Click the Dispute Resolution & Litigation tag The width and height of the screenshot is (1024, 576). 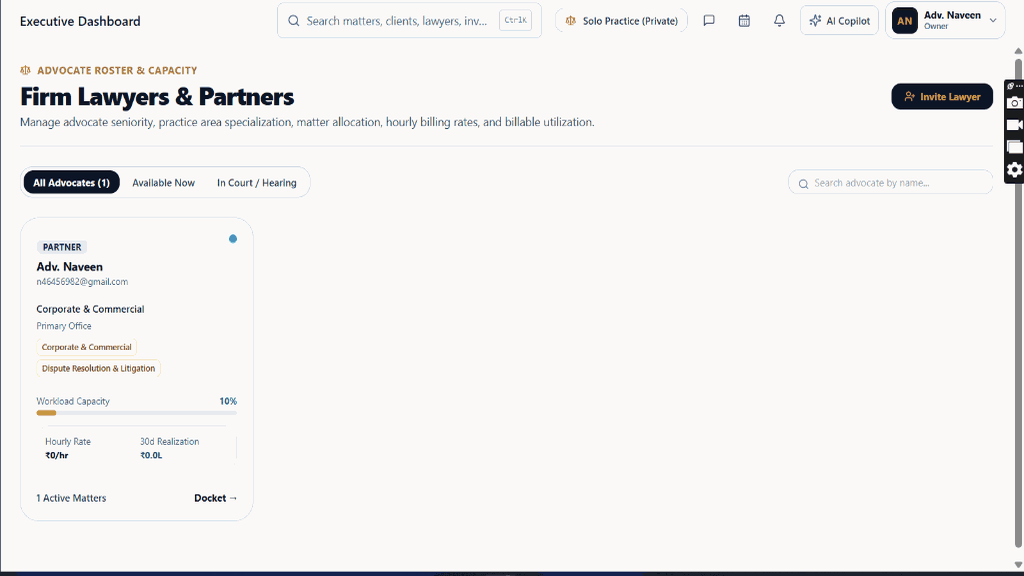[x=99, y=368]
